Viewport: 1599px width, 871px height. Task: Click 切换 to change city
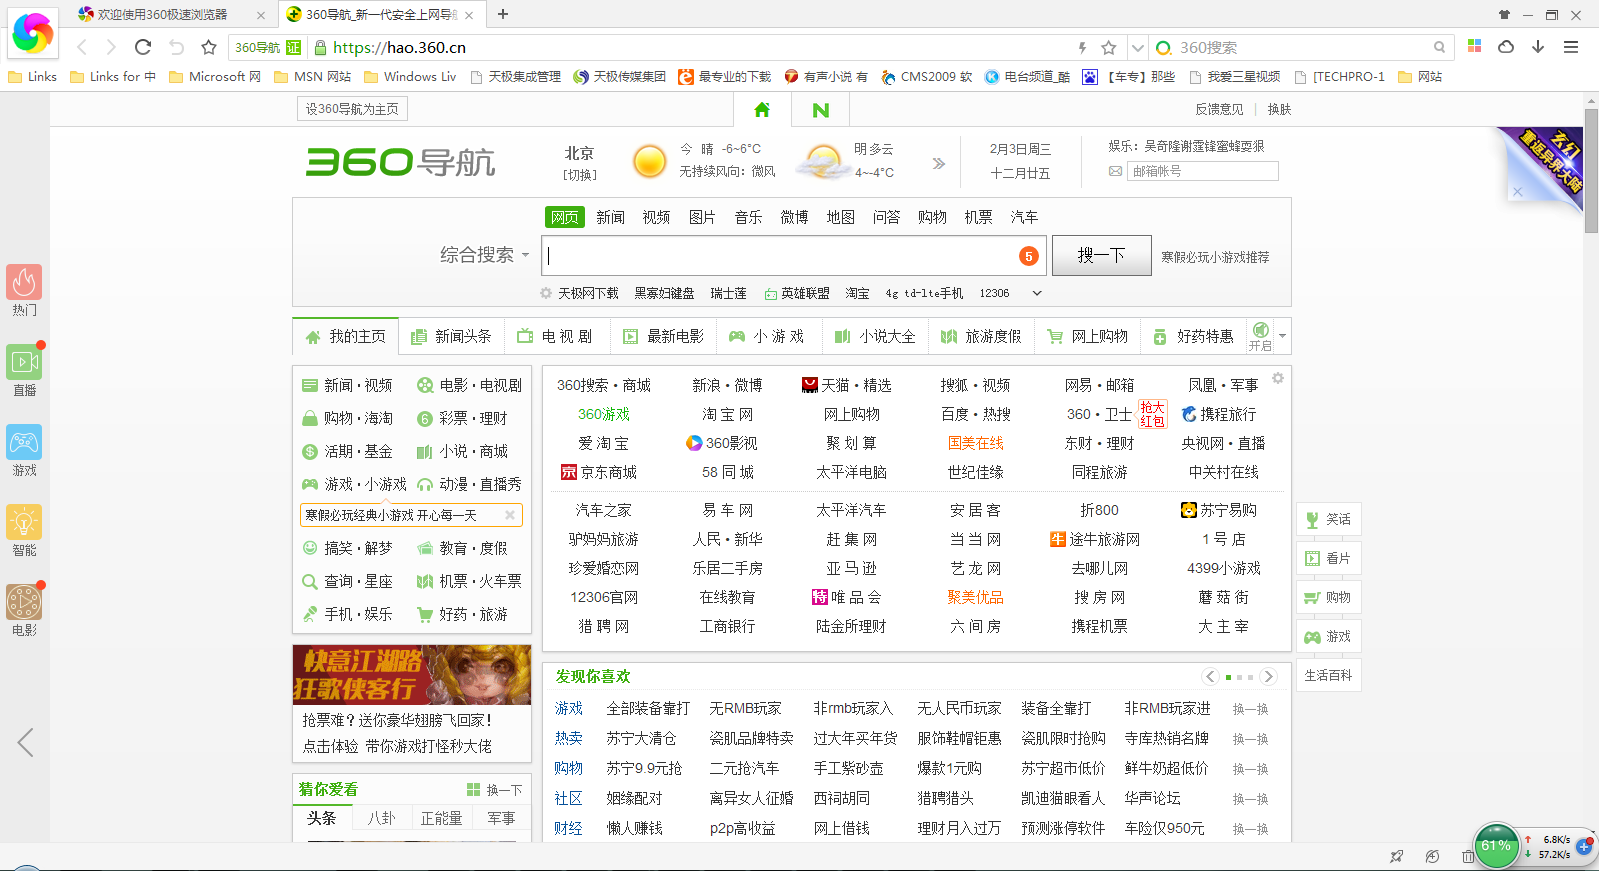click(x=580, y=175)
